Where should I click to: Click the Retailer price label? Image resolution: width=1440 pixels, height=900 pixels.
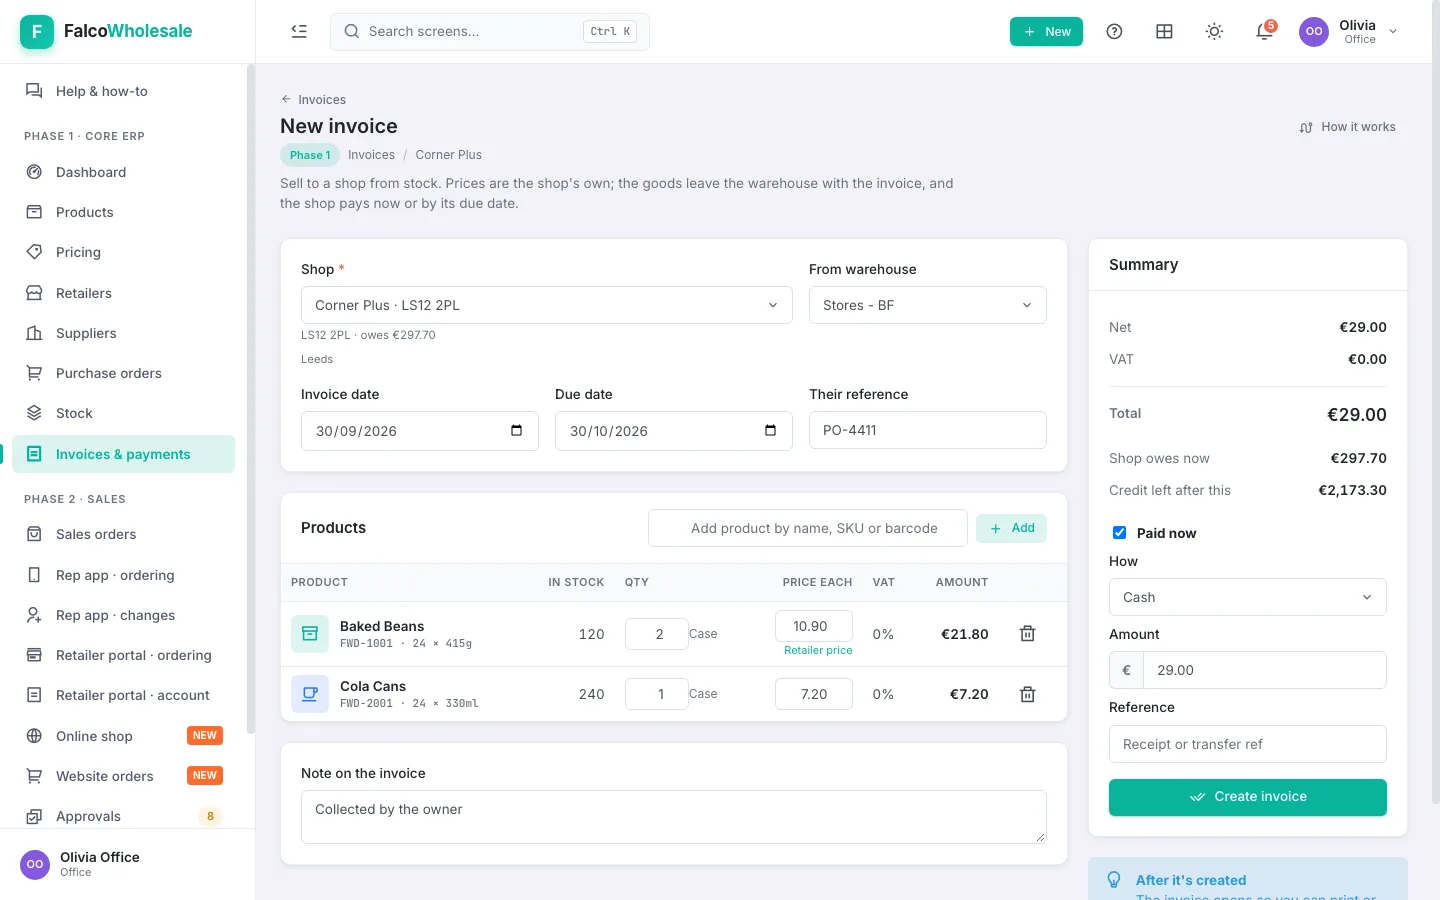(x=818, y=651)
